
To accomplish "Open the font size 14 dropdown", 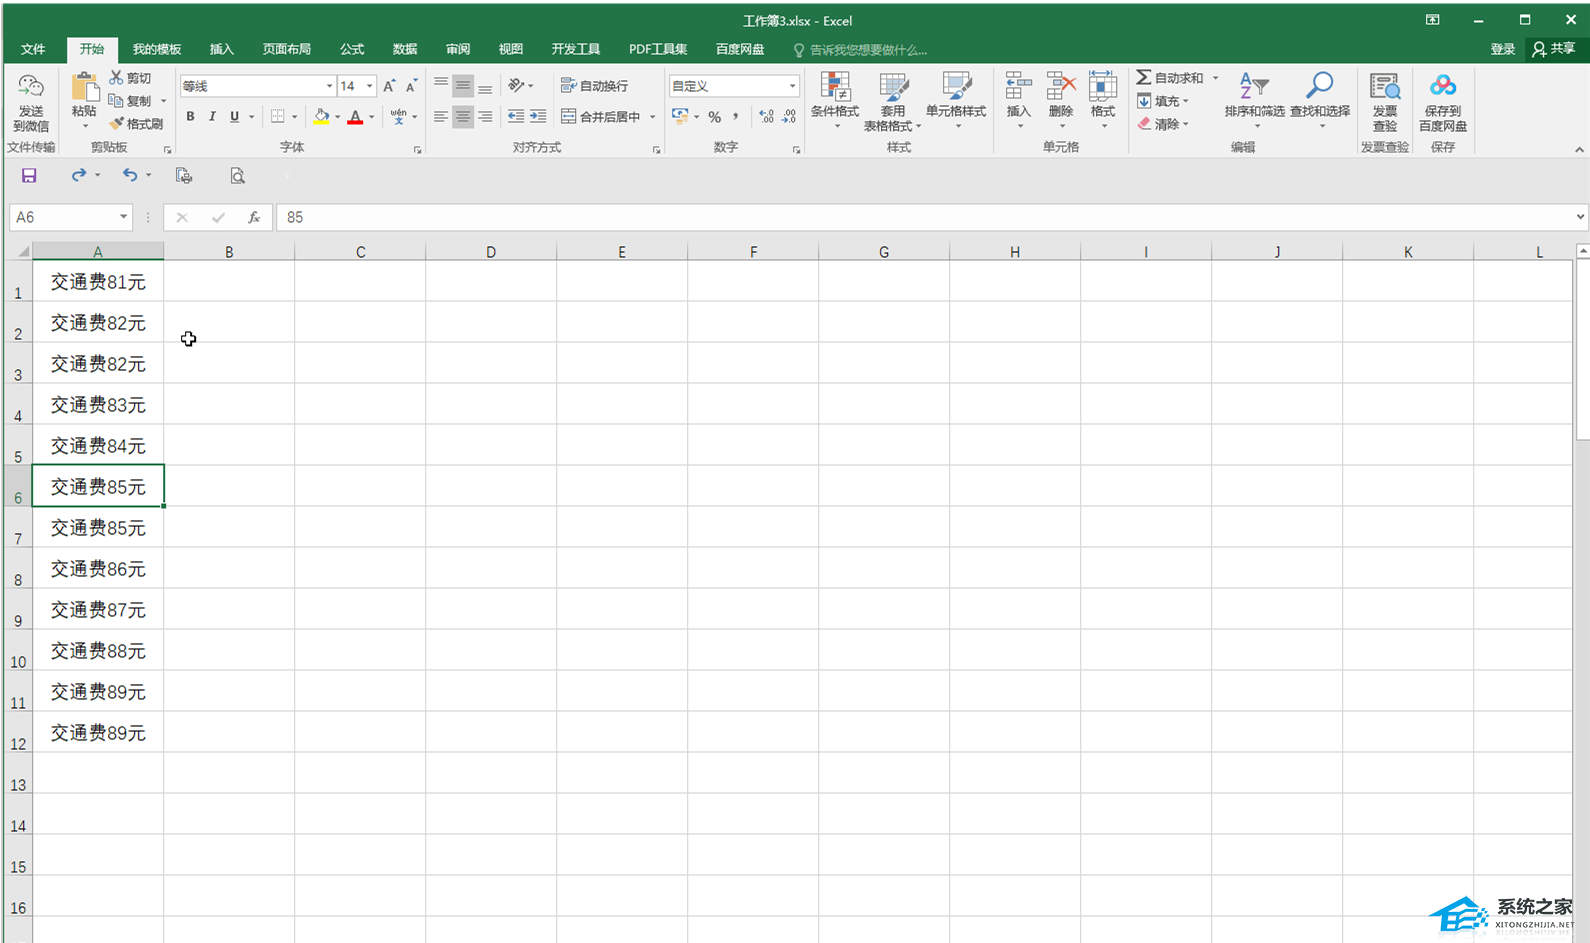I will [370, 86].
